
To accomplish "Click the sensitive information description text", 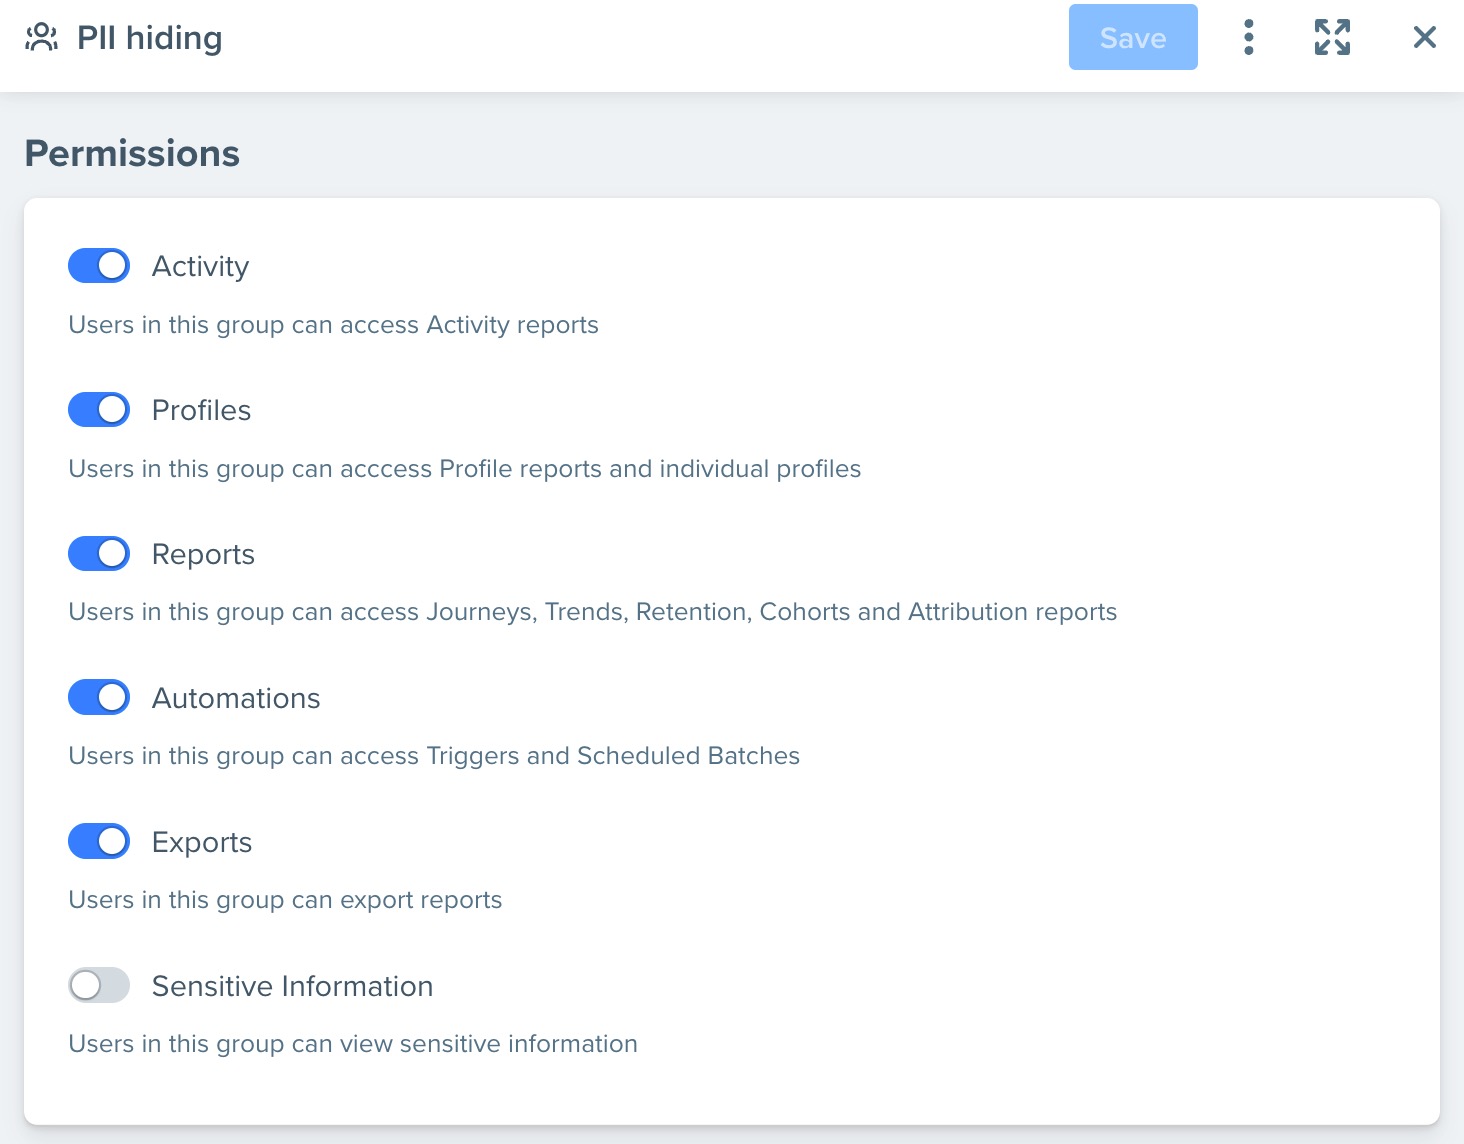I will 353,1044.
